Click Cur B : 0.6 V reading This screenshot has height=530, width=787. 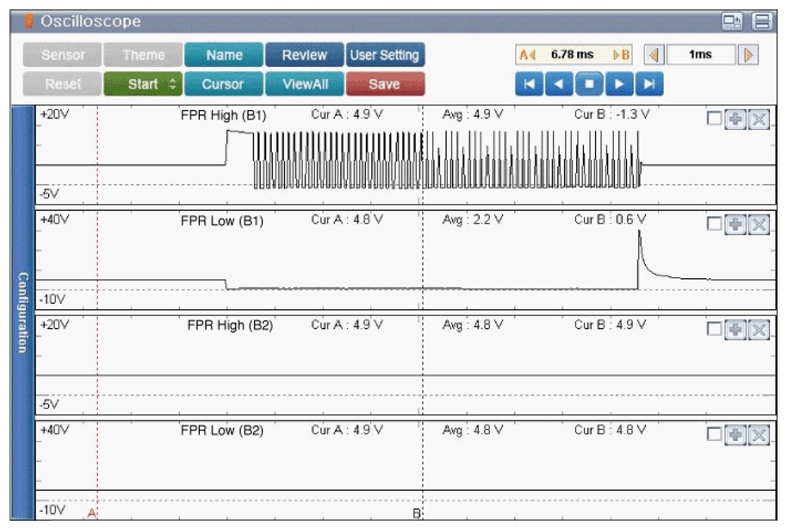(610, 219)
